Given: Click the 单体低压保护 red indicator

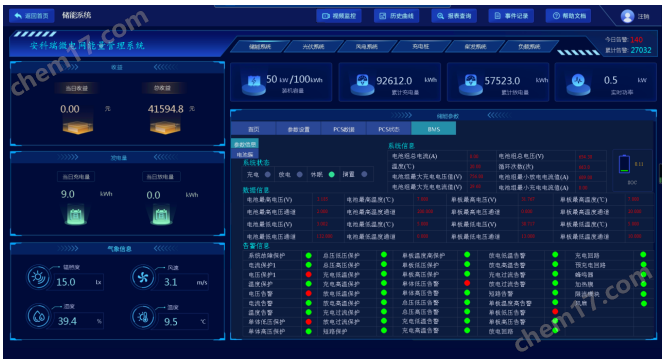Looking at the screenshot, I should (x=309, y=322).
